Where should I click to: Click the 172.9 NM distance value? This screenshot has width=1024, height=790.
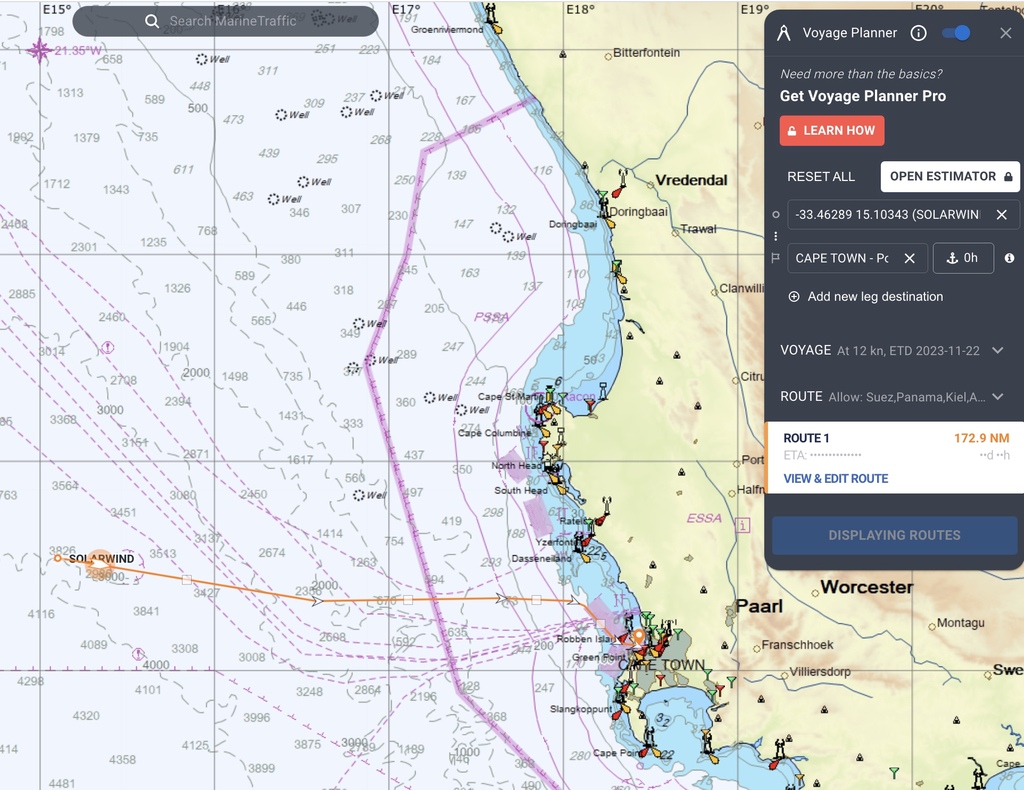pyautogui.click(x=982, y=438)
